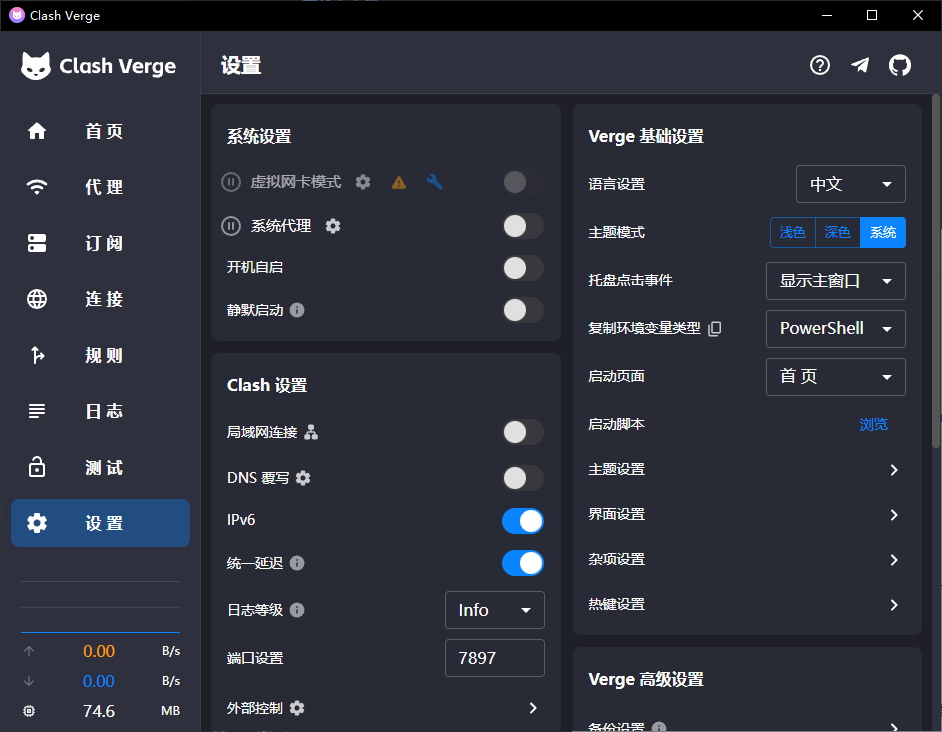Click pause icon beside 系统代理
Image resolution: width=942 pixels, height=732 pixels.
[x=231, y=226]
